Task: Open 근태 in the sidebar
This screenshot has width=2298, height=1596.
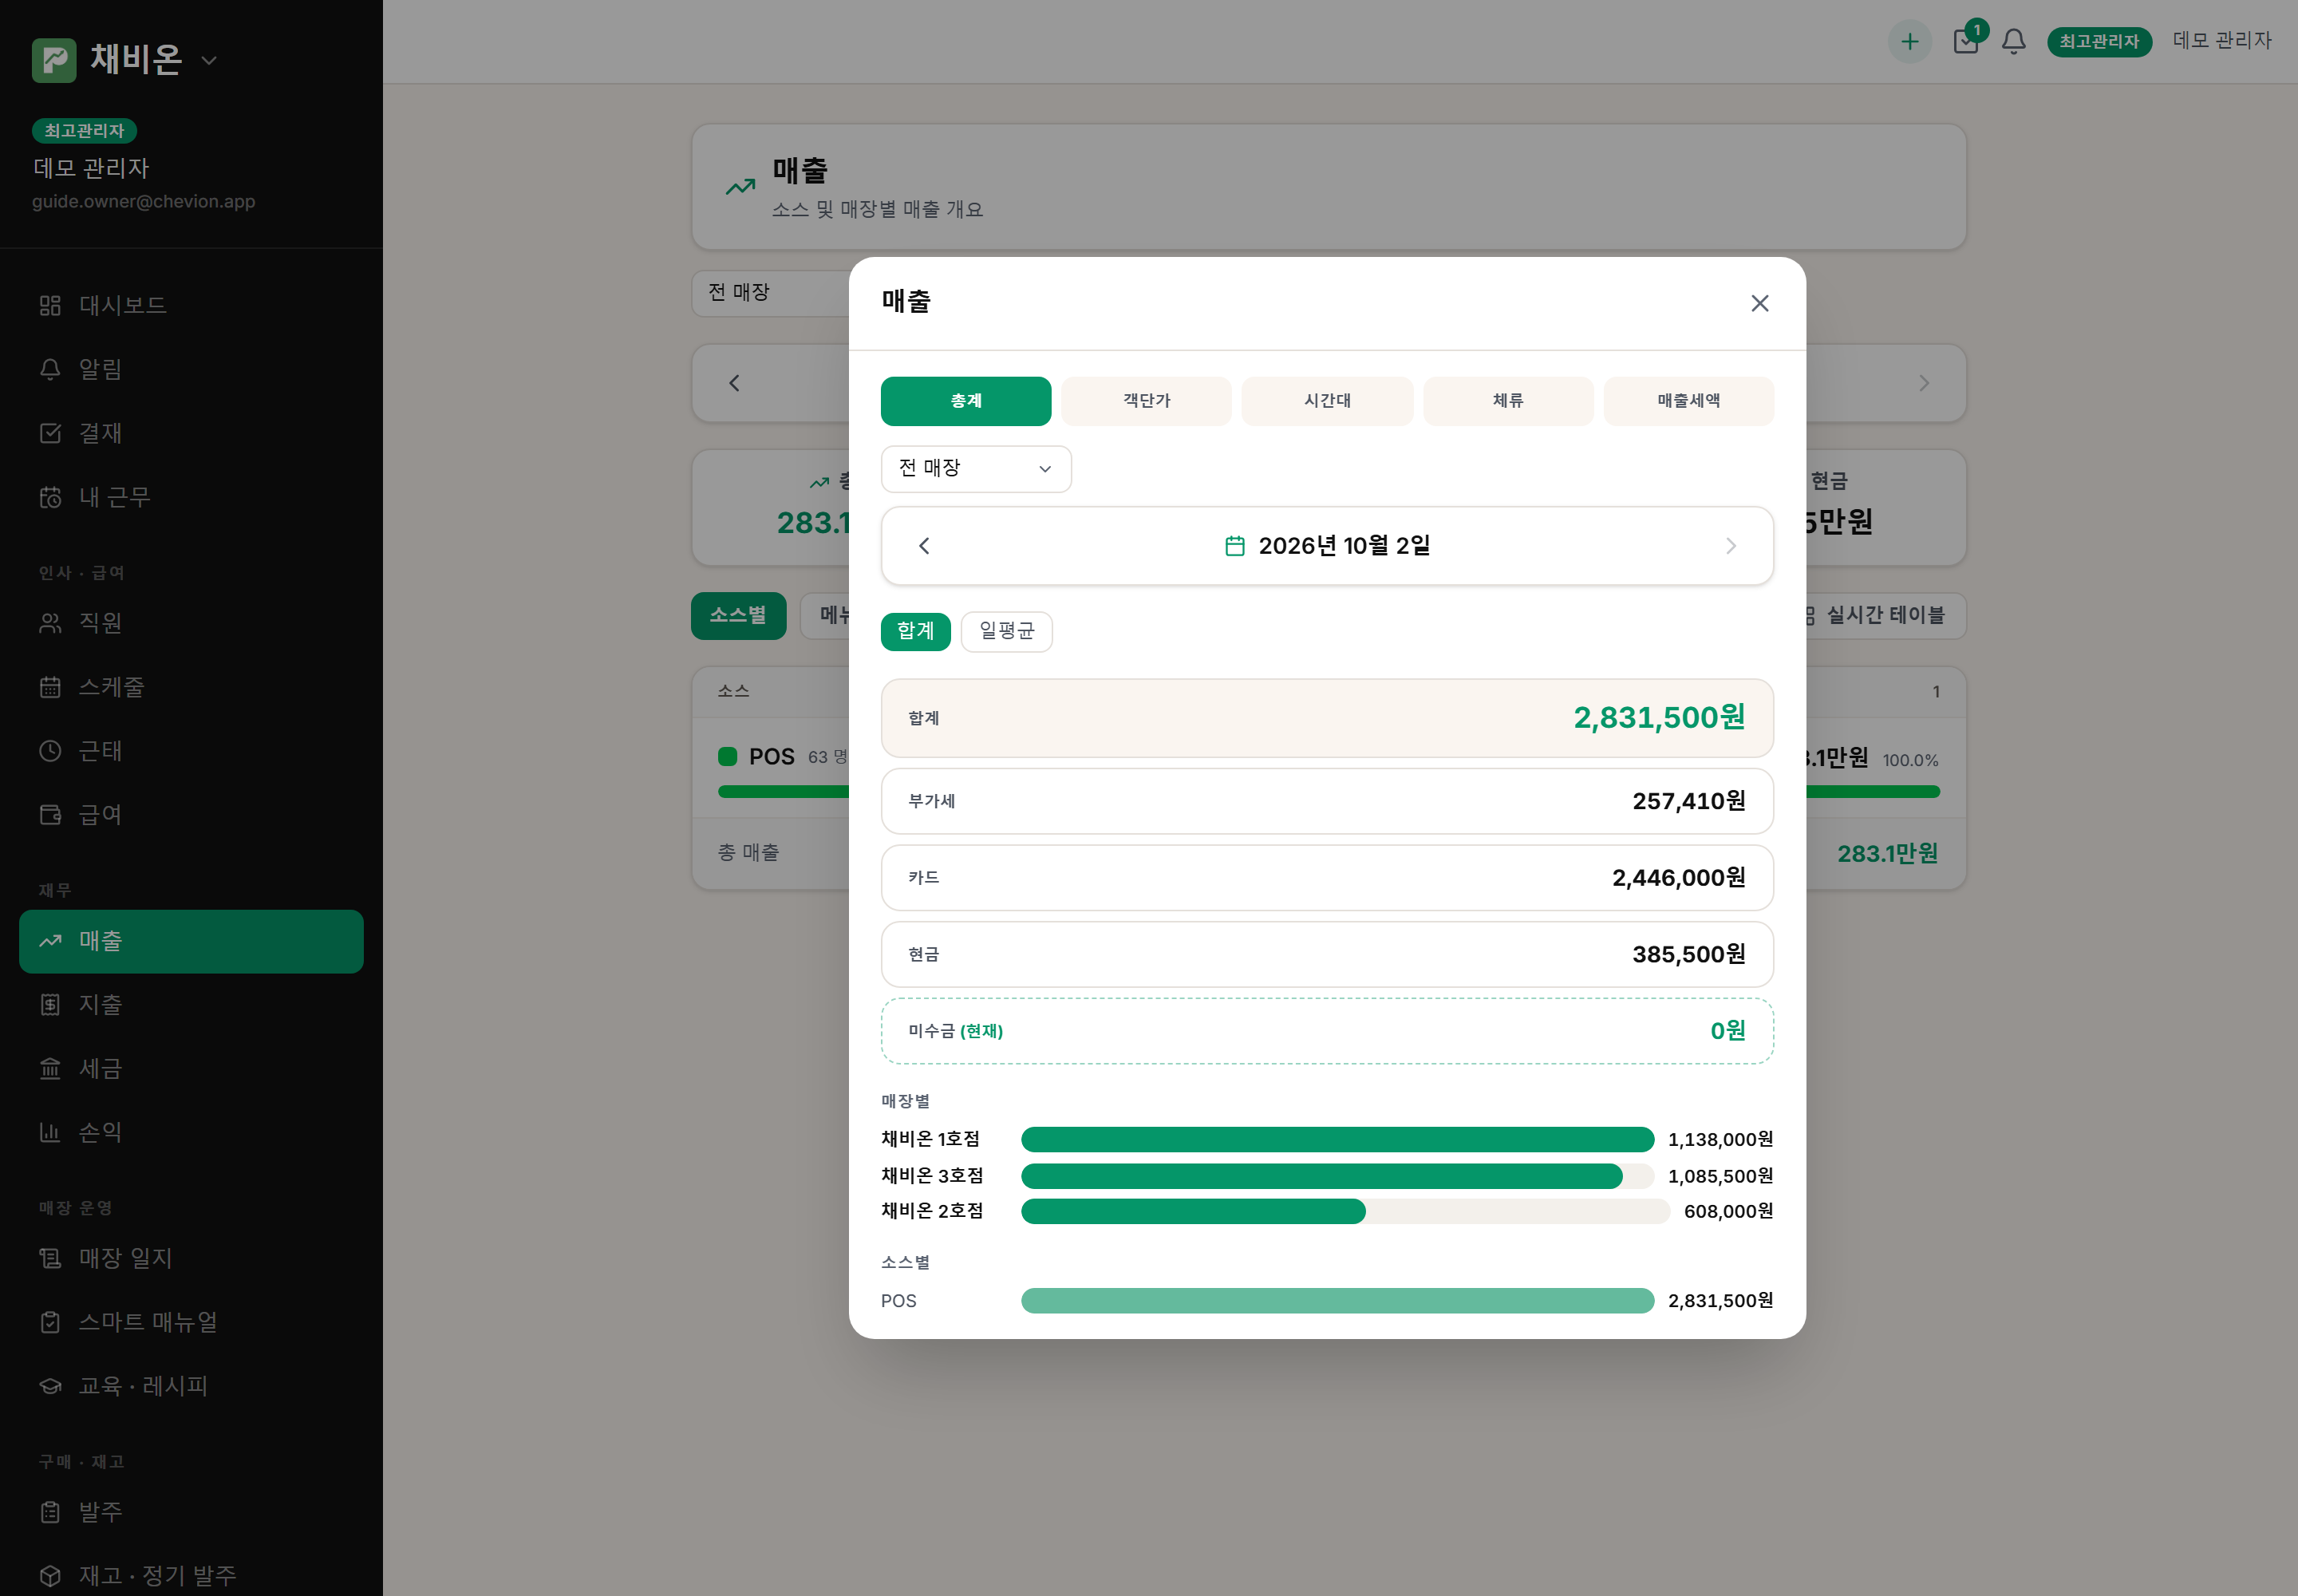Action: click(191, 751)
